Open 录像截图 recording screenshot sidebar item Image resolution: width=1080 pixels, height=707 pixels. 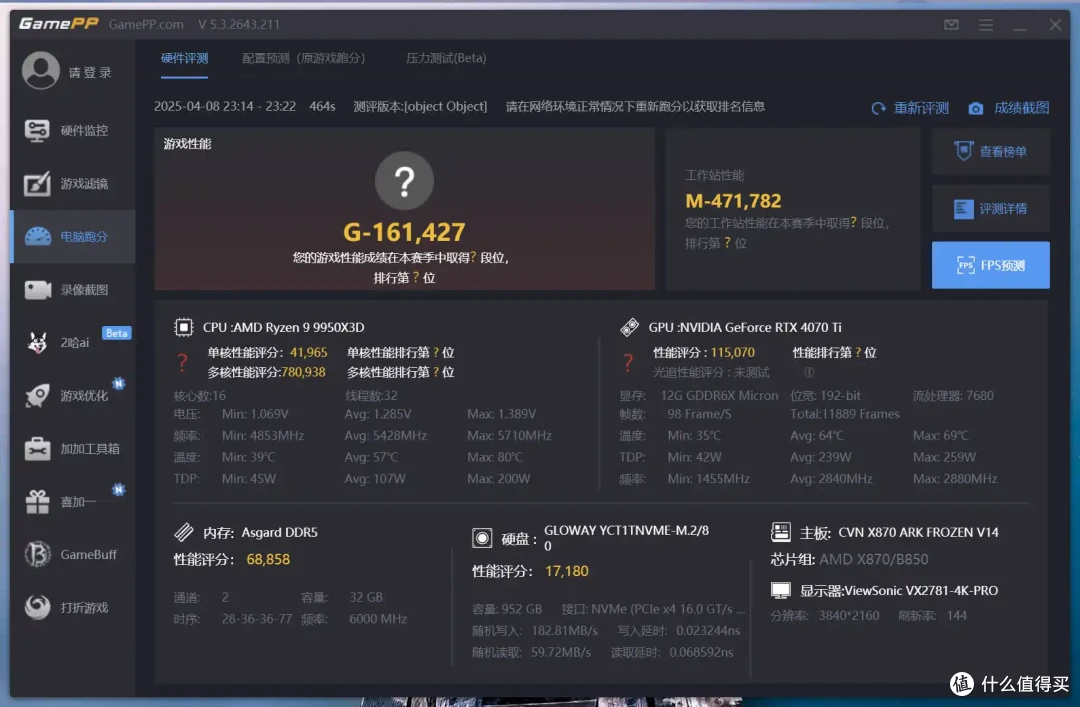tap(72, 289)
